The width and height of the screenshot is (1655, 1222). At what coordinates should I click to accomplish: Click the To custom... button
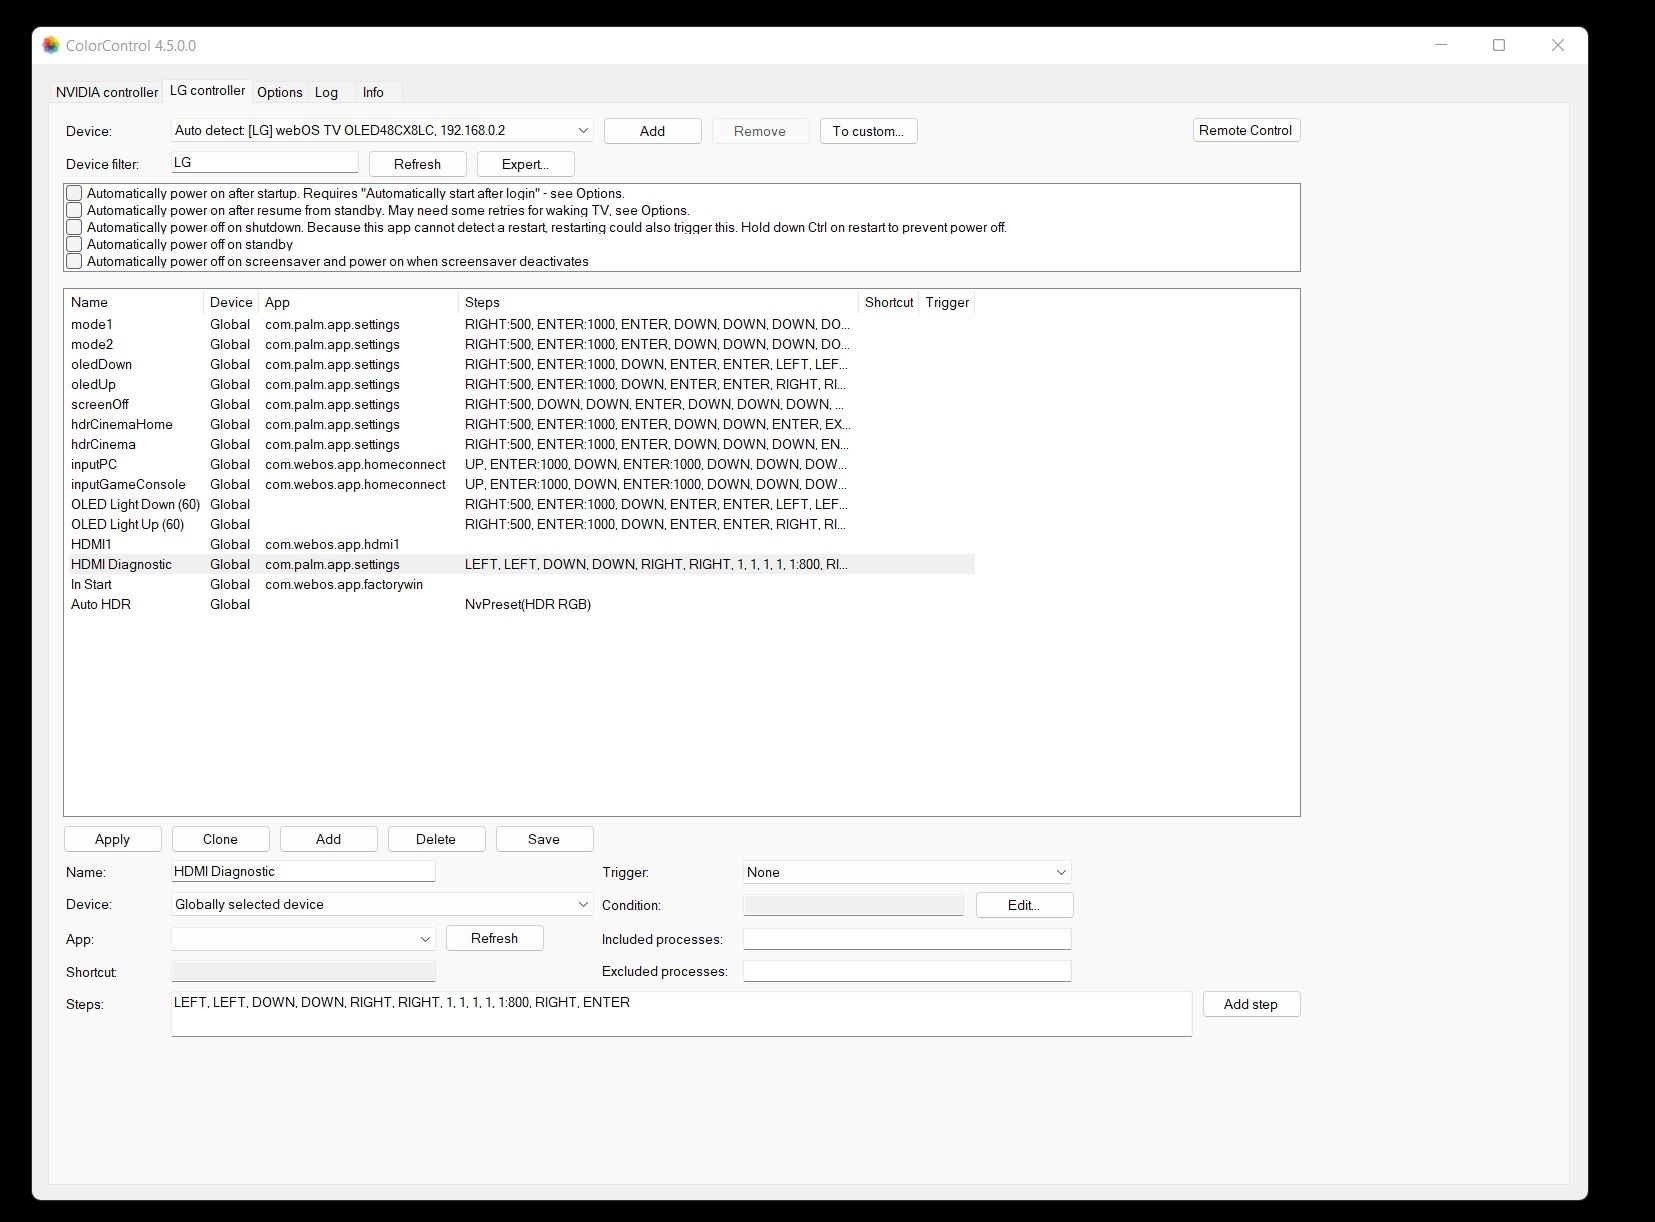click(x=868, y=131)
